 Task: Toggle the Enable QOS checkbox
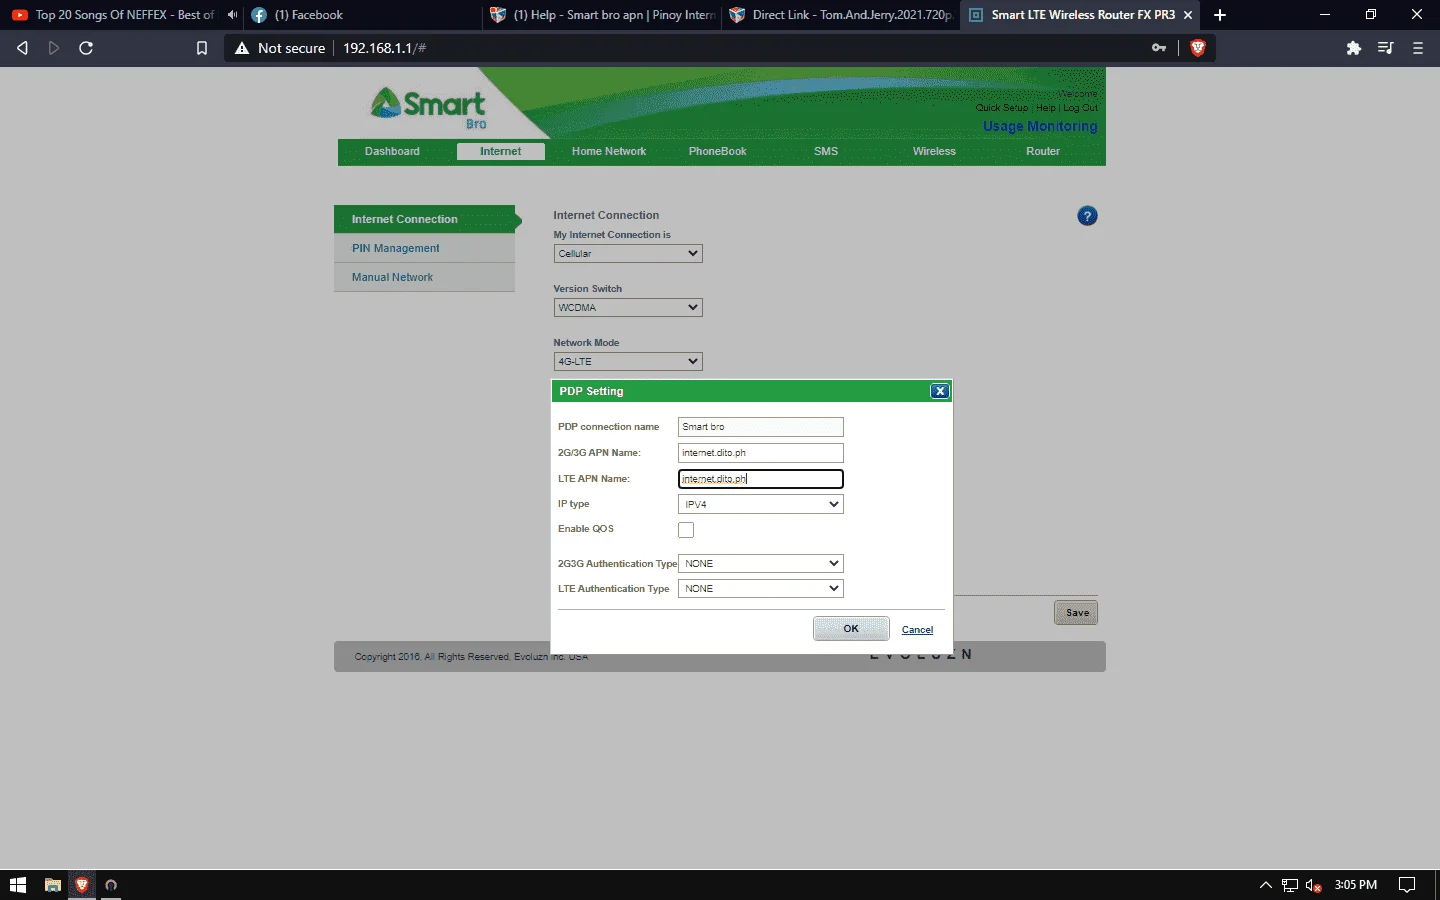pyautogui.click(x=686, y=530)
